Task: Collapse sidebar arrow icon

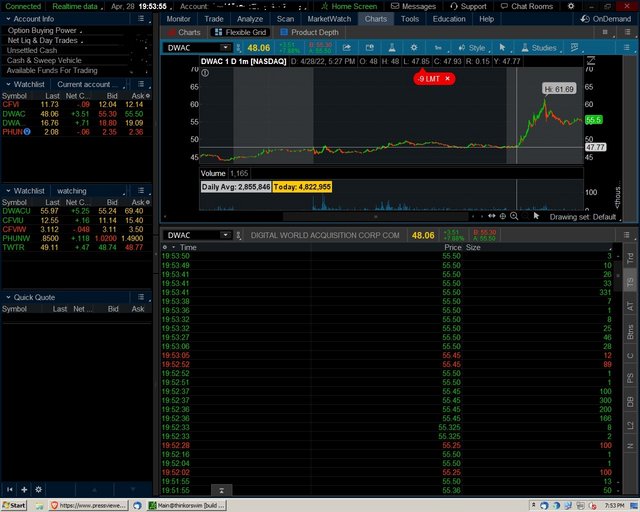Action: [x=10, y=490]
